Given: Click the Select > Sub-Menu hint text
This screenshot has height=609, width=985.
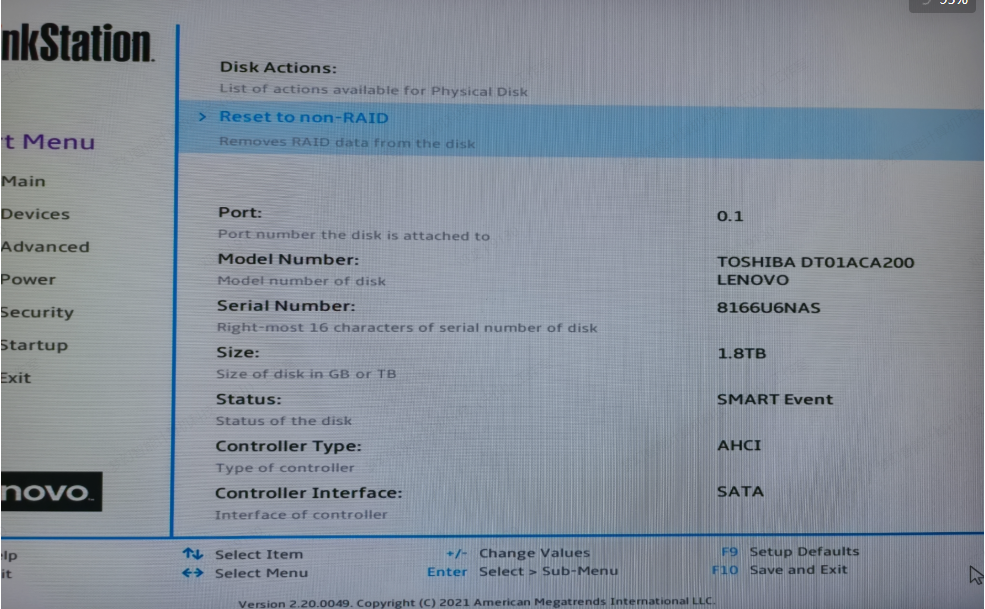Looking at the screenshot, I should (548, 571).
